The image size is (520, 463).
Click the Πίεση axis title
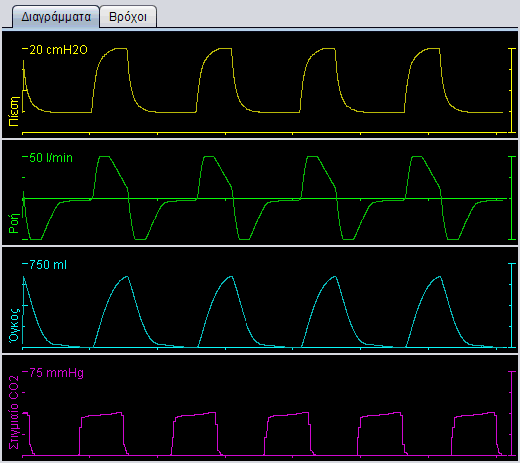(x=14, y=111)
